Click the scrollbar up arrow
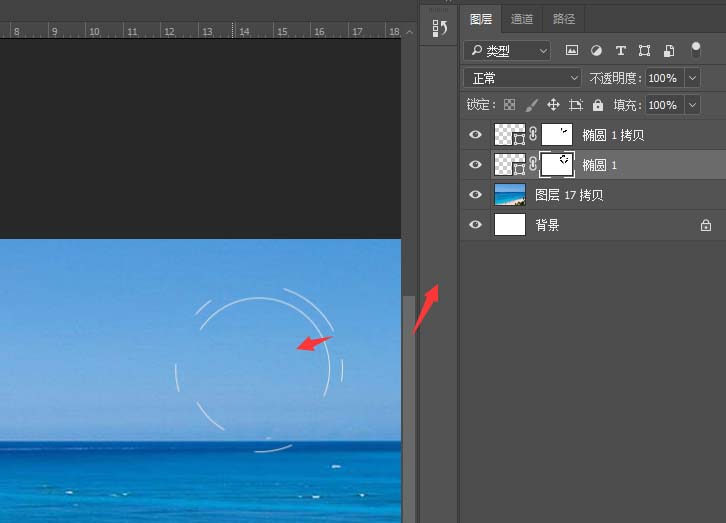The image size is (726, 523). pyautogui.click(x=409, y=32)
